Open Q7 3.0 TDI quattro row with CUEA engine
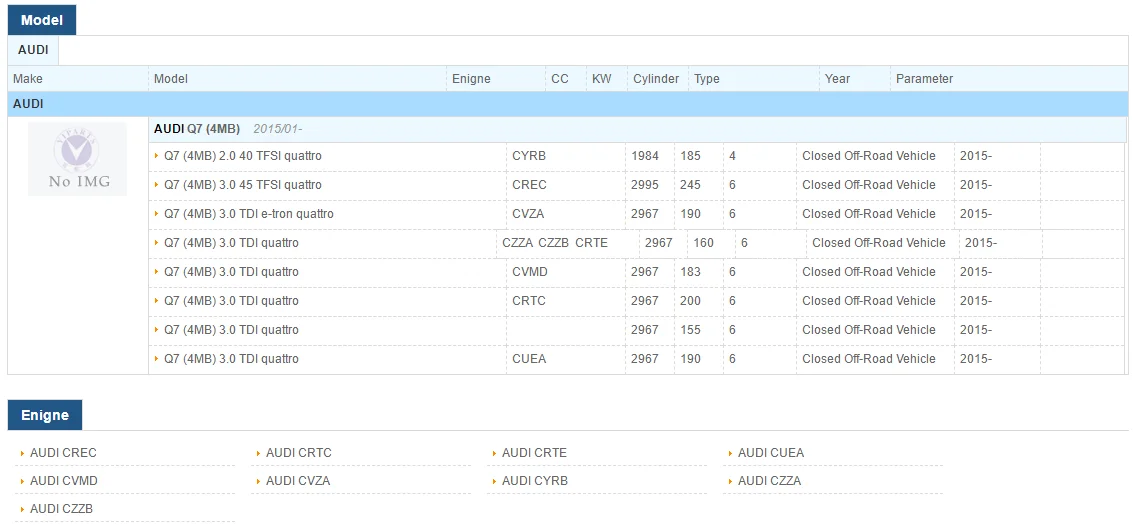1133x525 pixels. coord(231,358)
